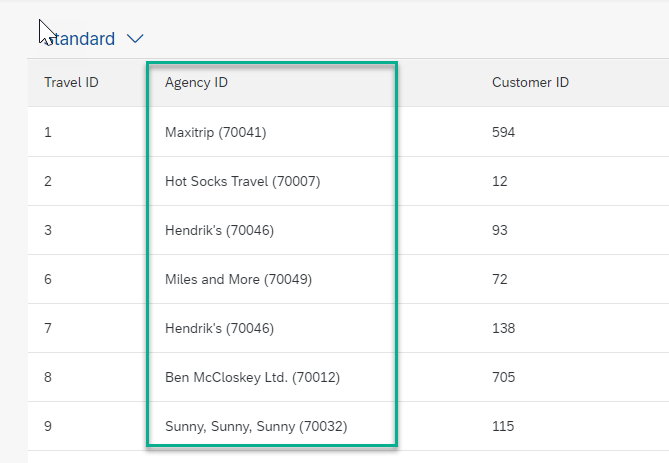Click Customer ID 72

click(500, 279)
